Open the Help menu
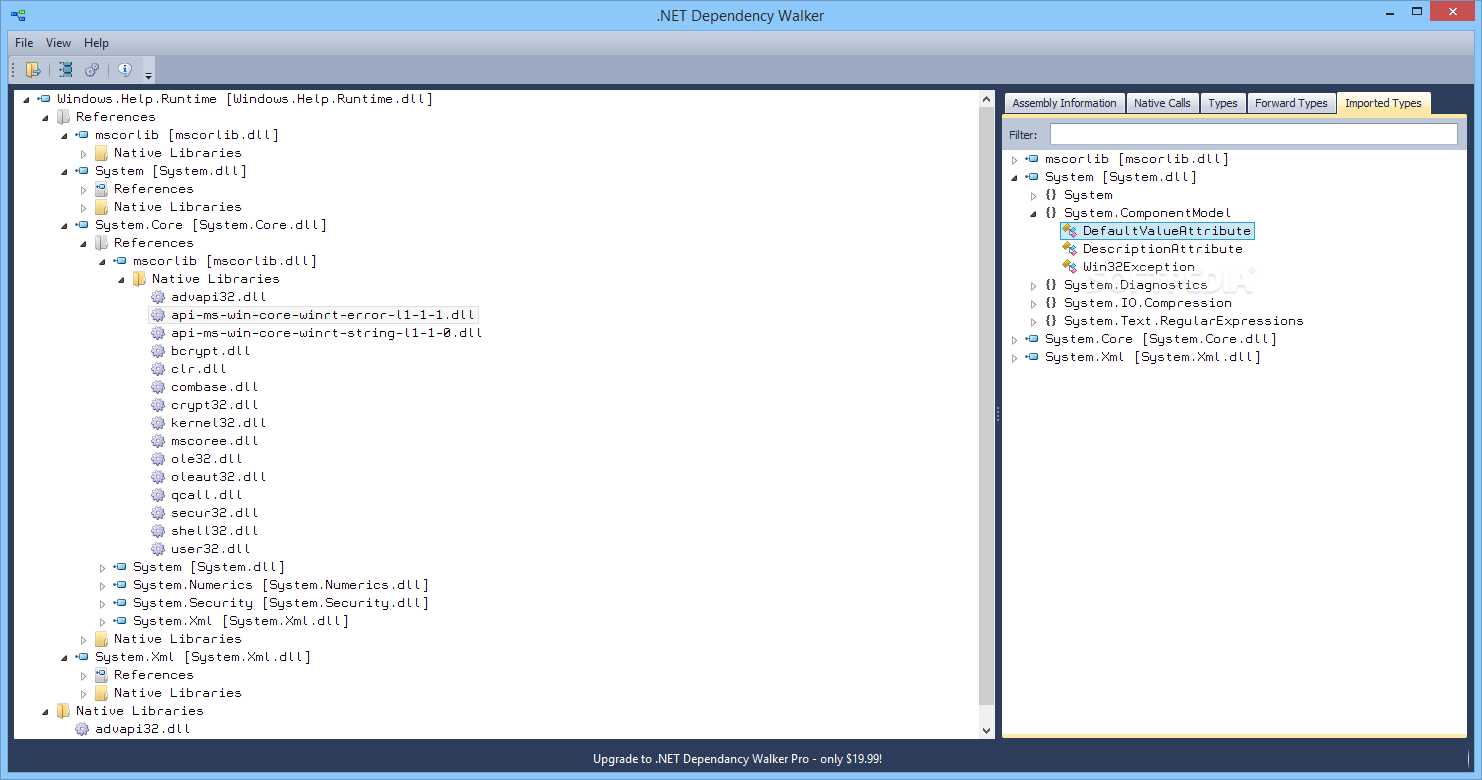Screen dimensions: 1482x780 (96, 43)
